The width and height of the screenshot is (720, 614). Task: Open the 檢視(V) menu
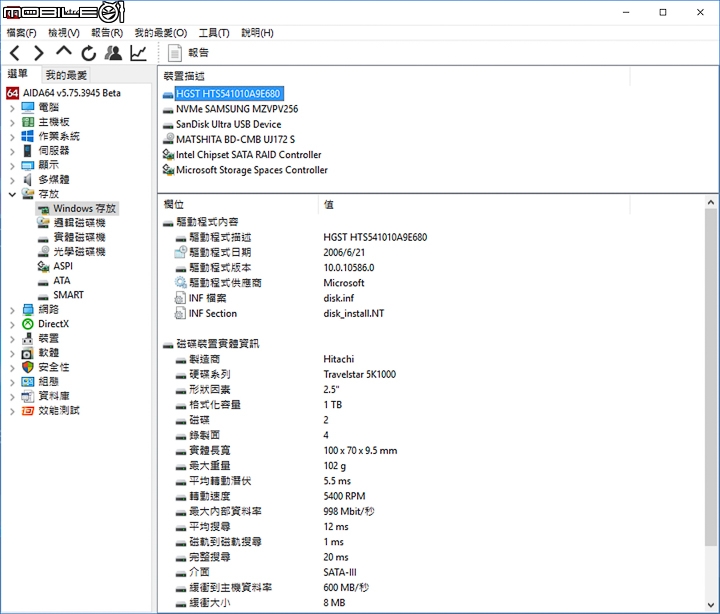[x=64, y=33]
